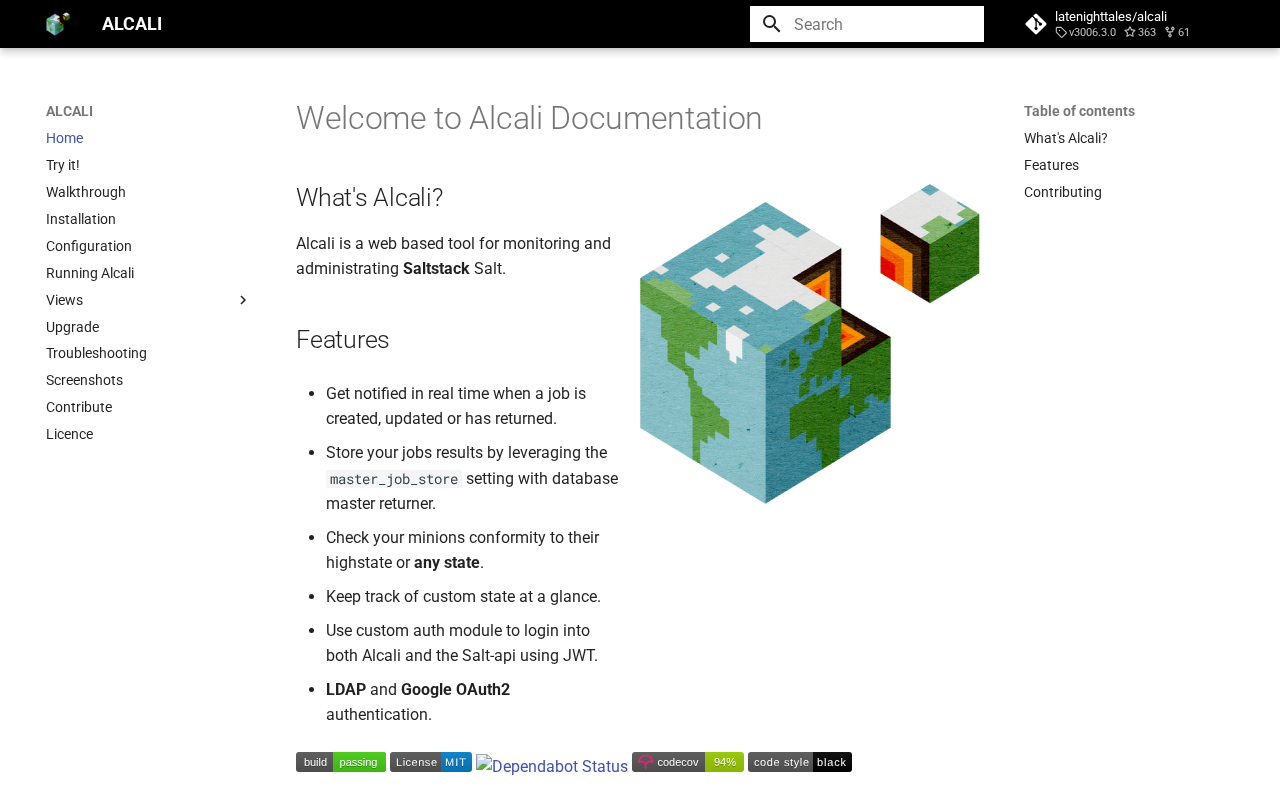Click the GitHub stars count 363
Screen dimensions: 1280x800
(x=1140, y=32)
